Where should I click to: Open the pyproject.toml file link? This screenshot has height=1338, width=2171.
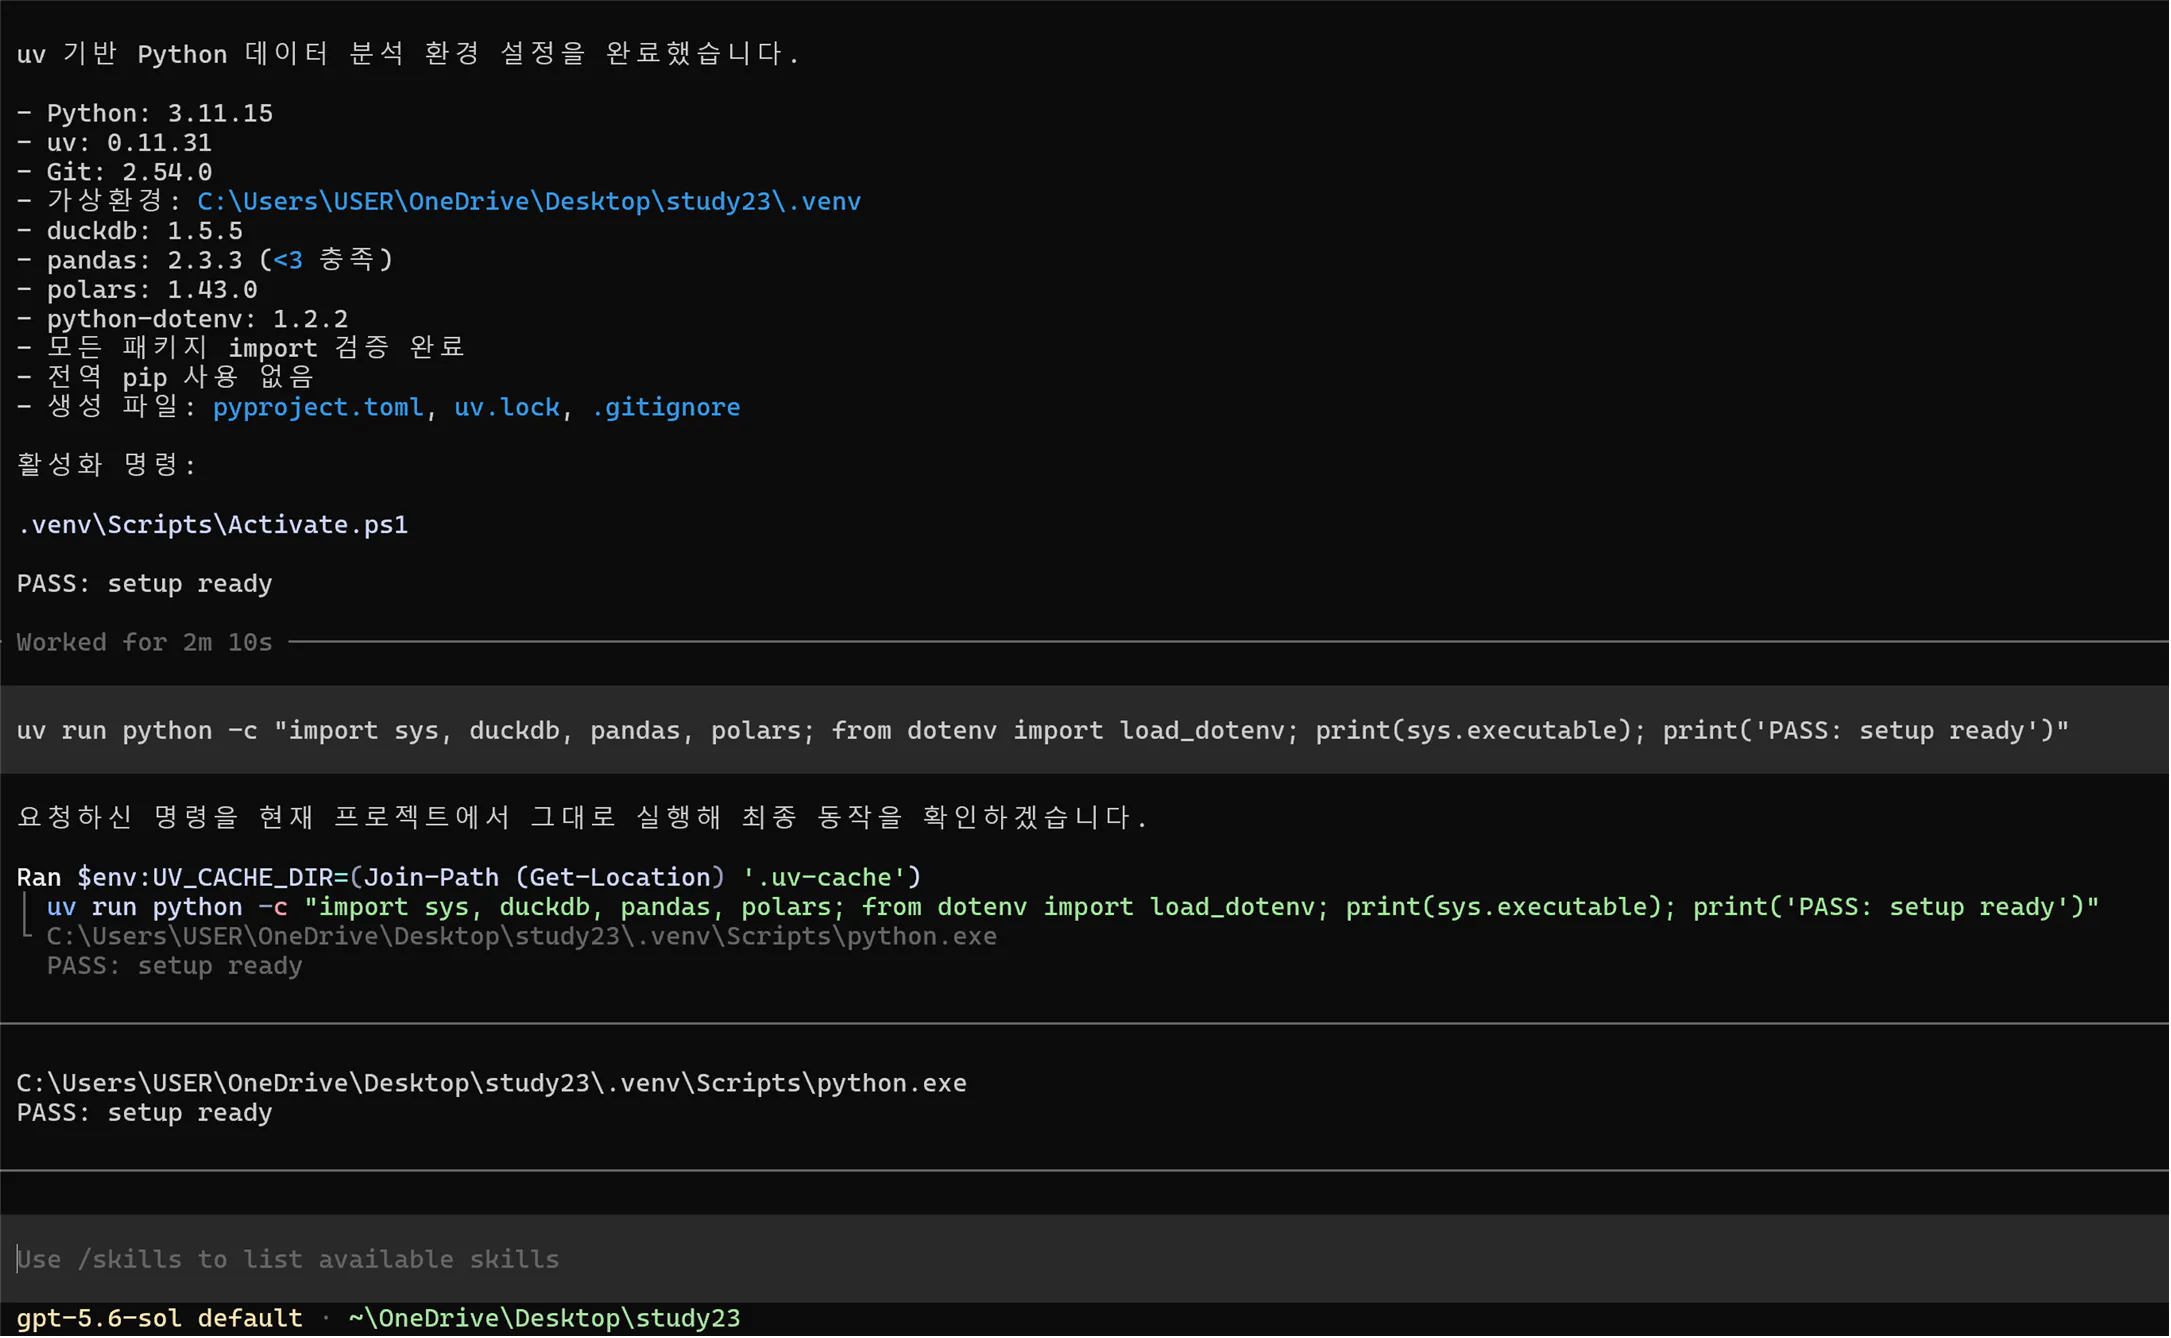coord(318,408)
